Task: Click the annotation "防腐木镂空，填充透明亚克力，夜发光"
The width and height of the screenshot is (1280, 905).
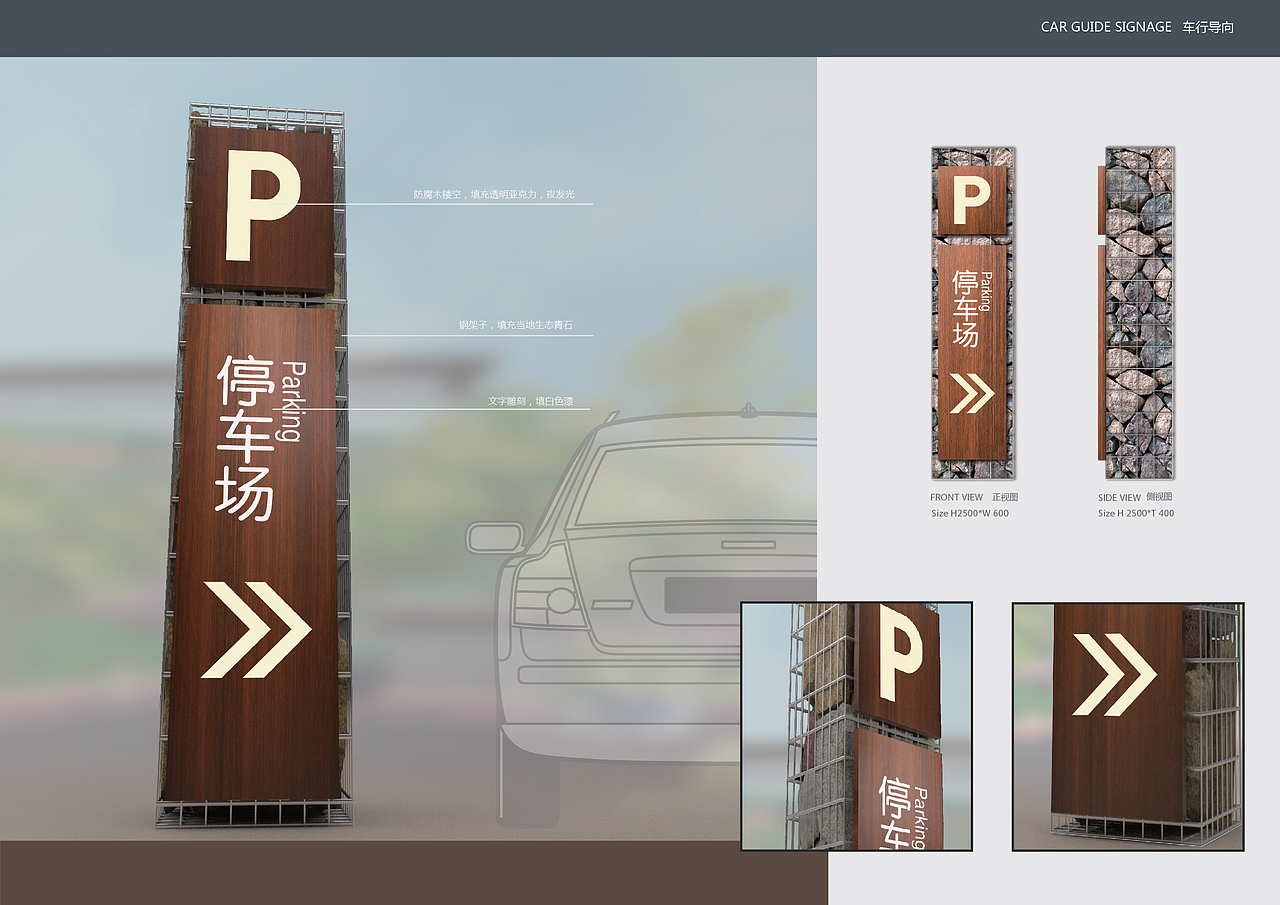Action: pos(494,194)
